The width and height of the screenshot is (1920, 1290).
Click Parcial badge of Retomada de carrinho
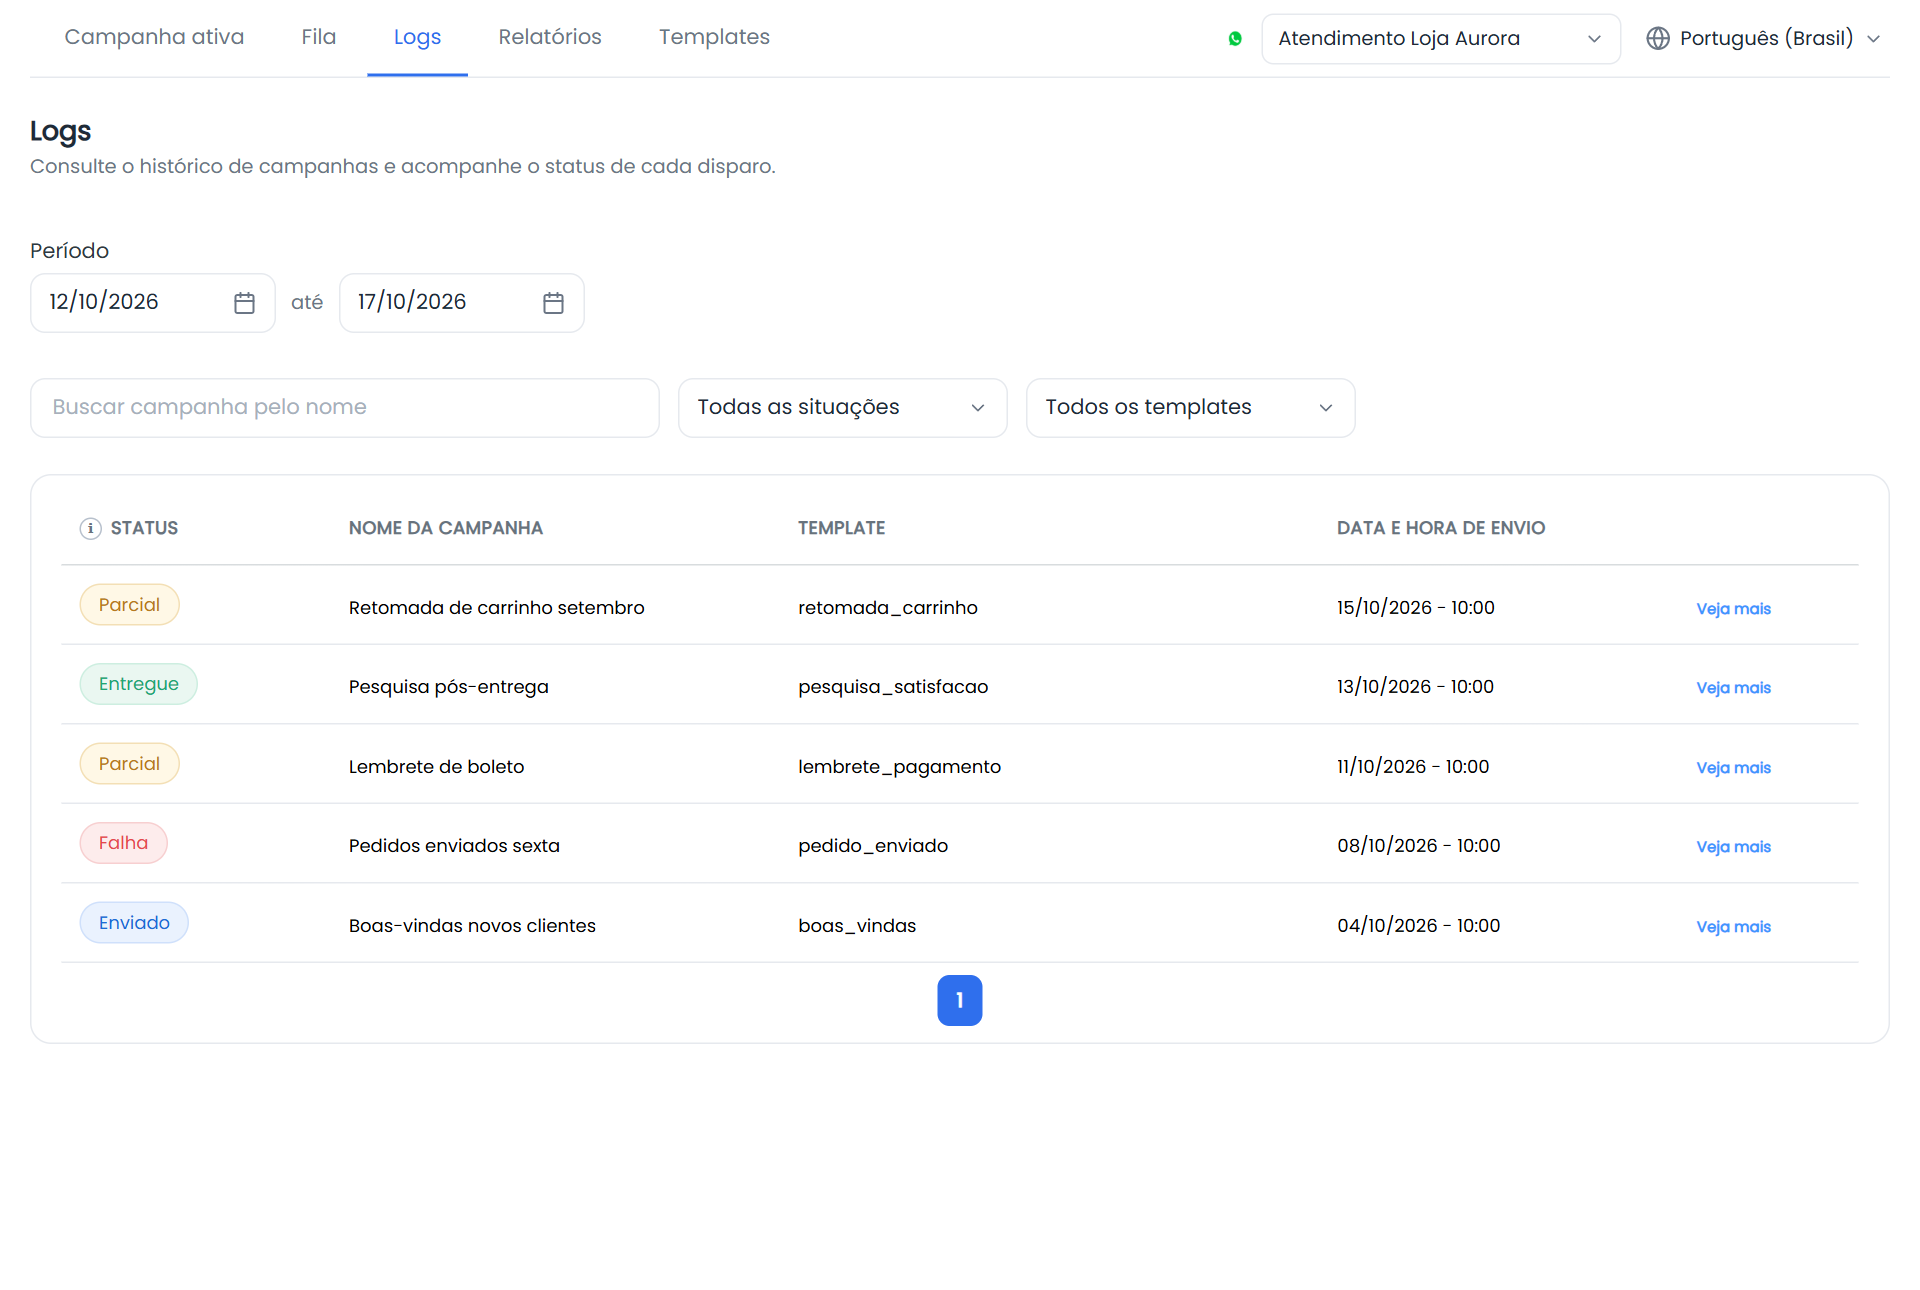pos(129,605)
